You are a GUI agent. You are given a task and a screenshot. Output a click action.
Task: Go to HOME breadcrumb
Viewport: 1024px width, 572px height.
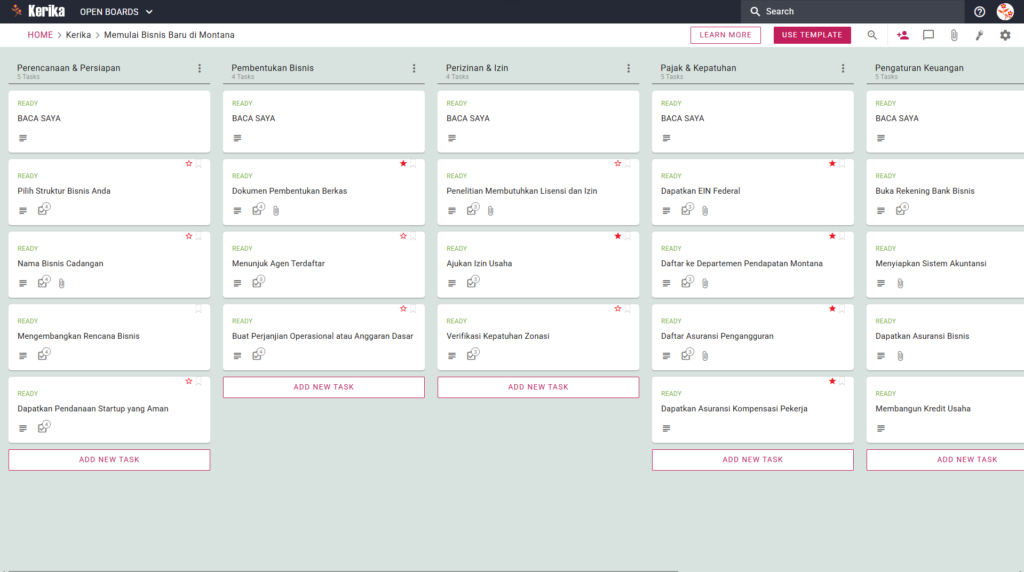point(40,35)
